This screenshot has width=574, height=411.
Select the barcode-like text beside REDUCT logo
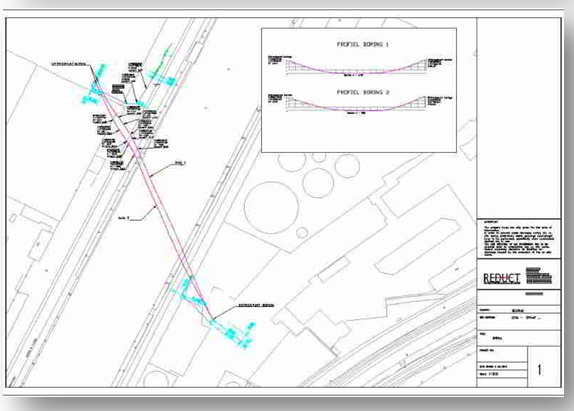tap(538, 276)
